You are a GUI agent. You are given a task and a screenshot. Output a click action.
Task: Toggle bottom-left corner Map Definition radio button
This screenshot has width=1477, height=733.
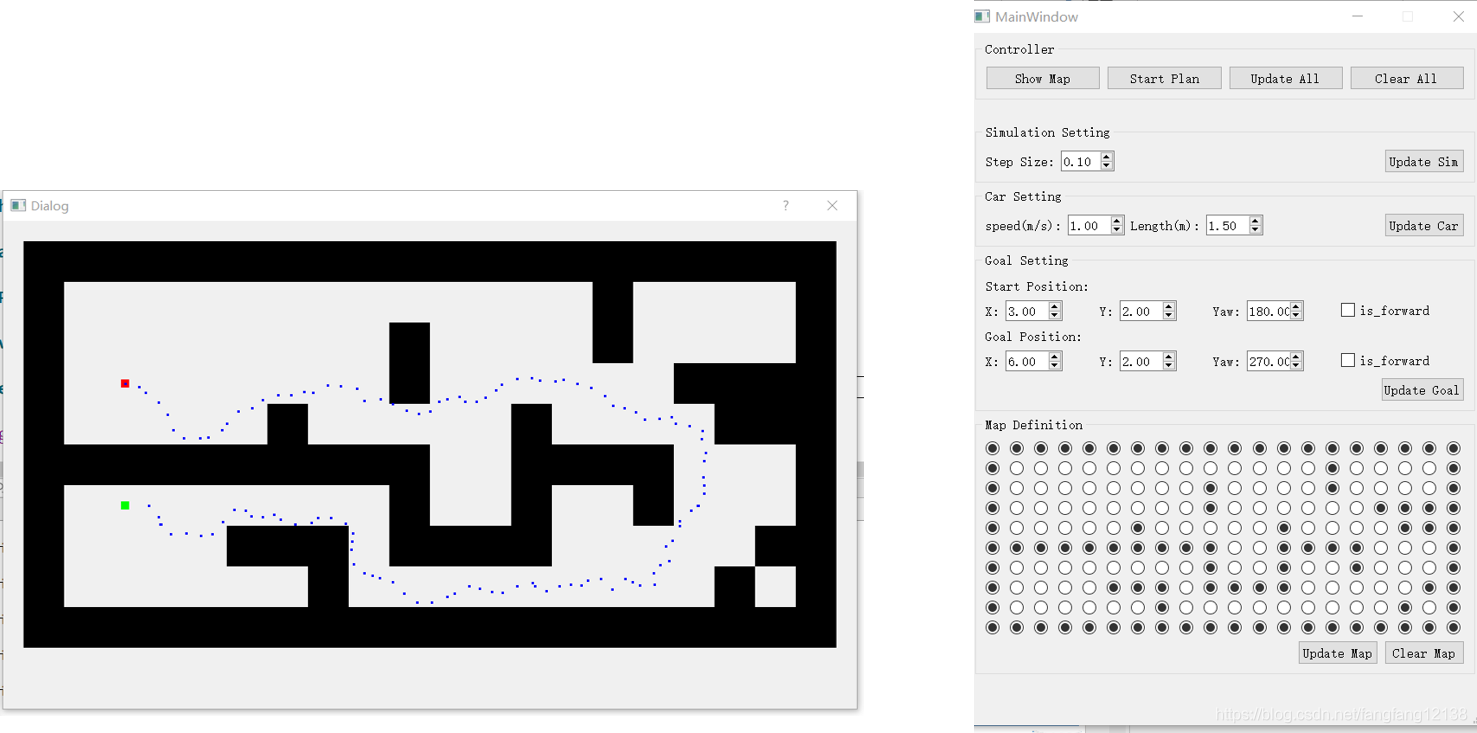(x=992, y=627)
